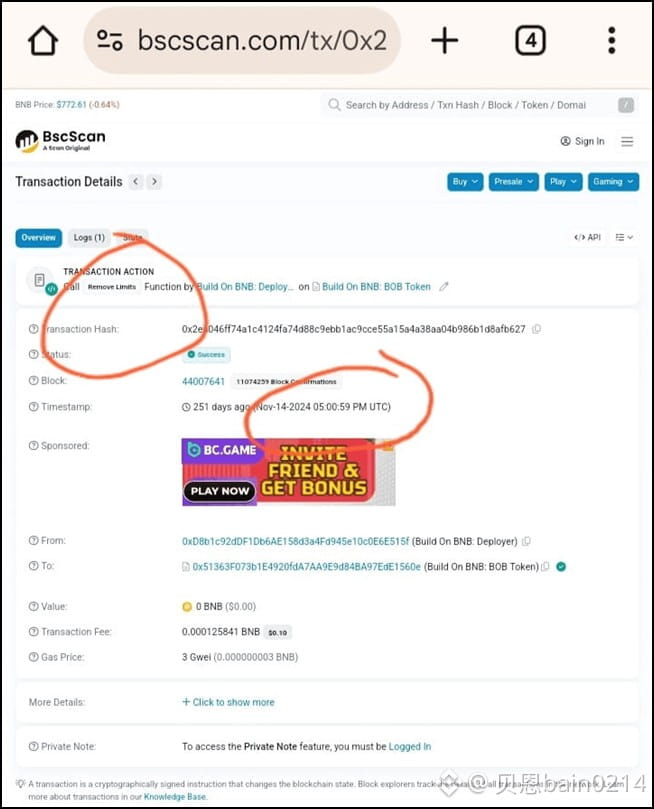Click the Value help icon
The image size is (654, 809).
pyautogui.click(x=34, y=606)
